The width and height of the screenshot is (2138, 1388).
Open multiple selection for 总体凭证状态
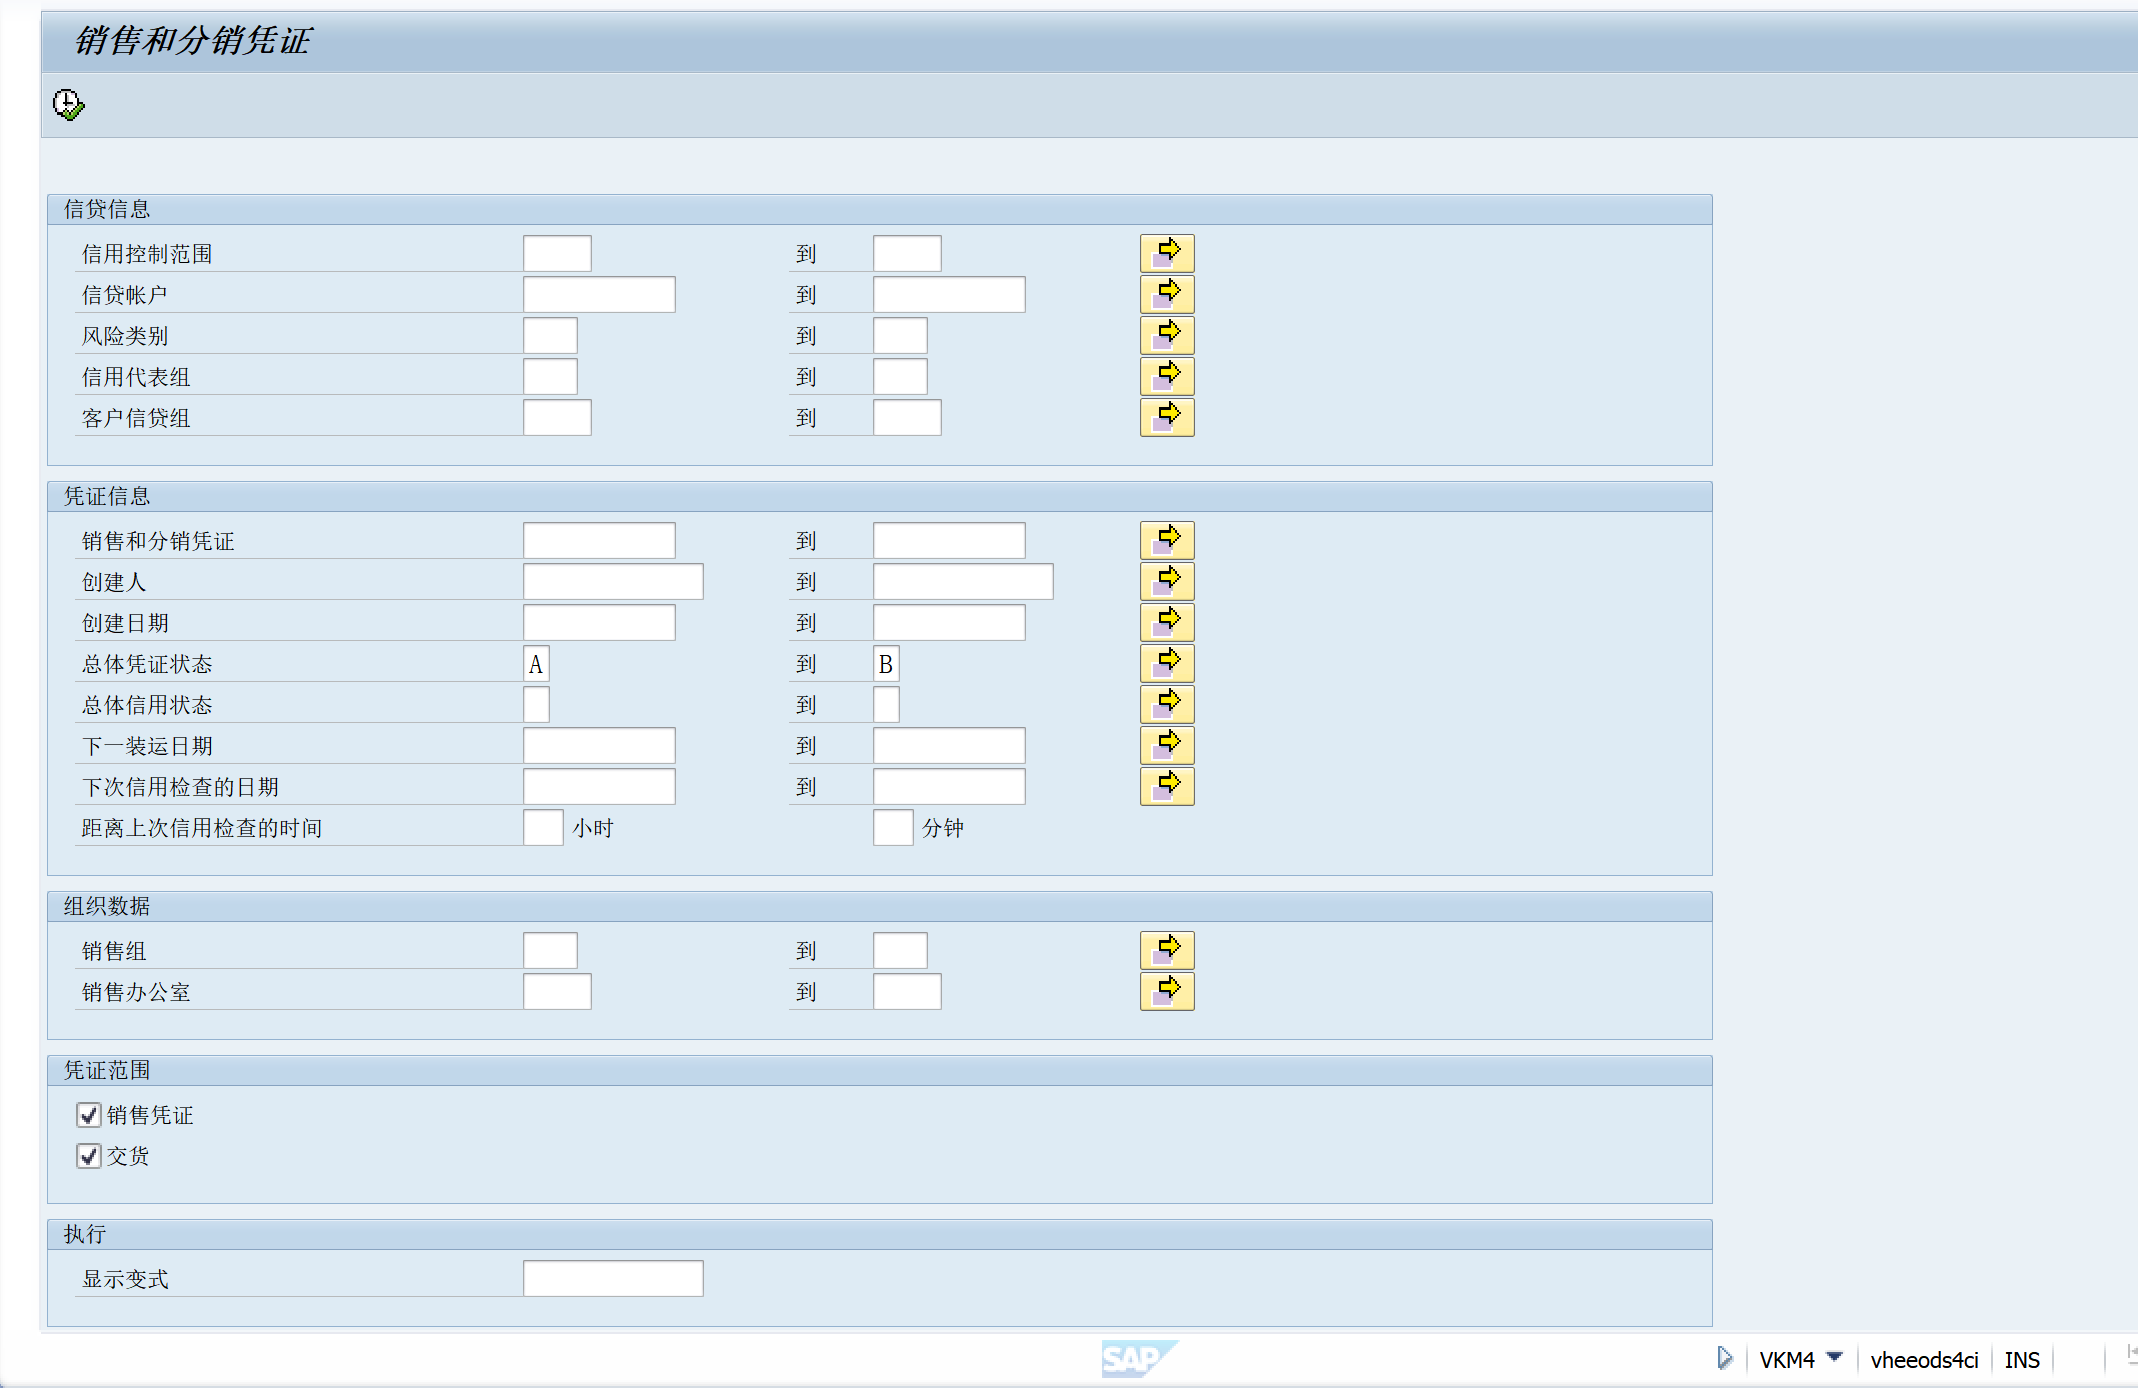pos(1167,663)
